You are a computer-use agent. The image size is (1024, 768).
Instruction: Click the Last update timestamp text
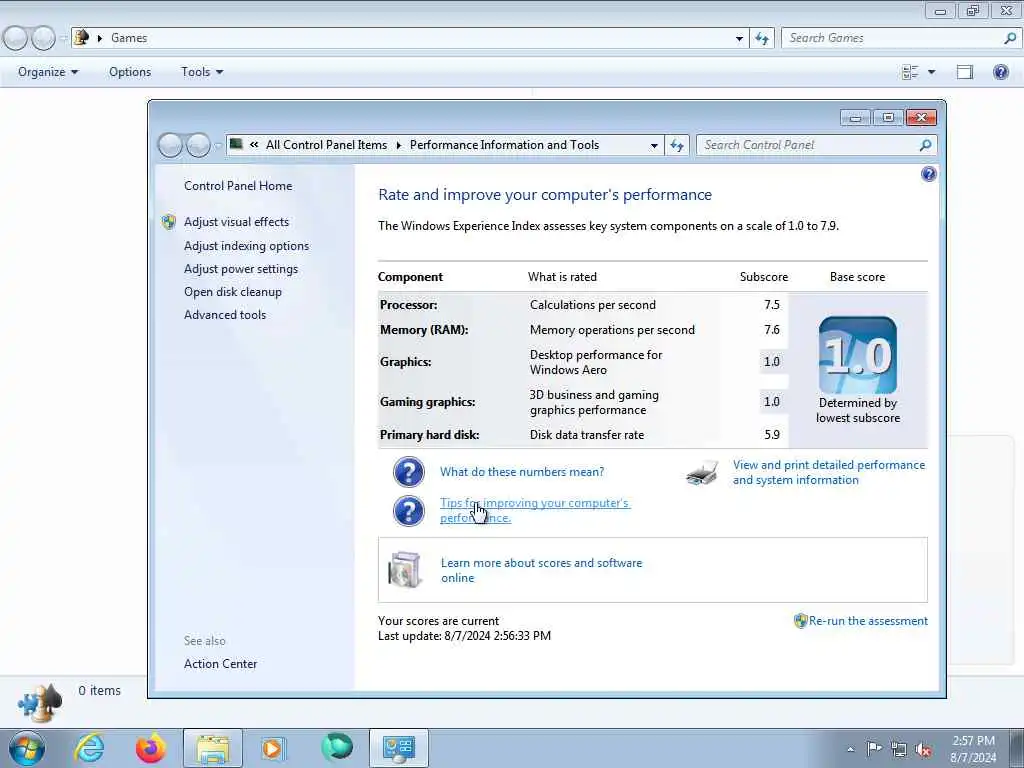[x=464, y=636]
